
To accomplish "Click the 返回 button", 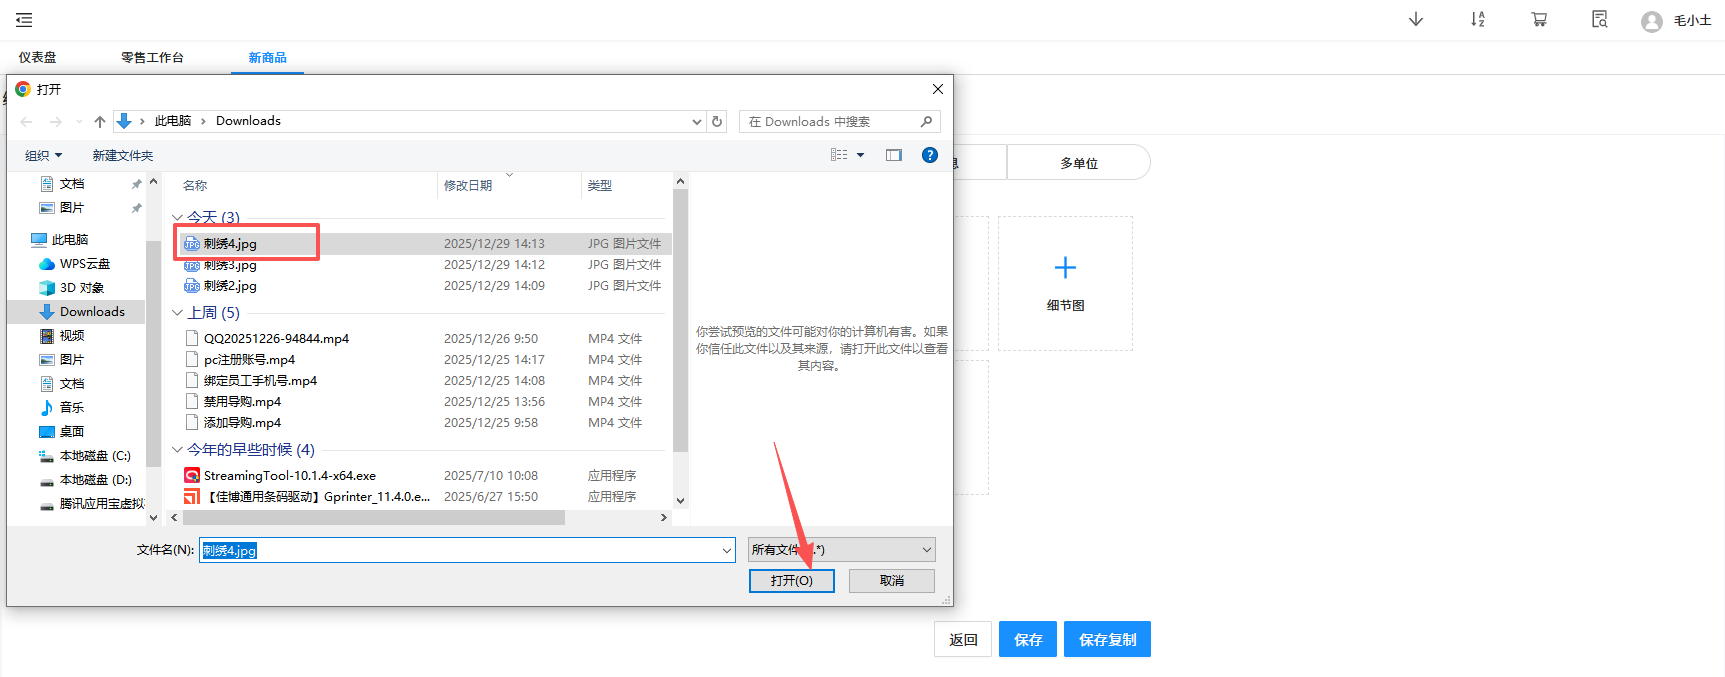I will 964,640.
